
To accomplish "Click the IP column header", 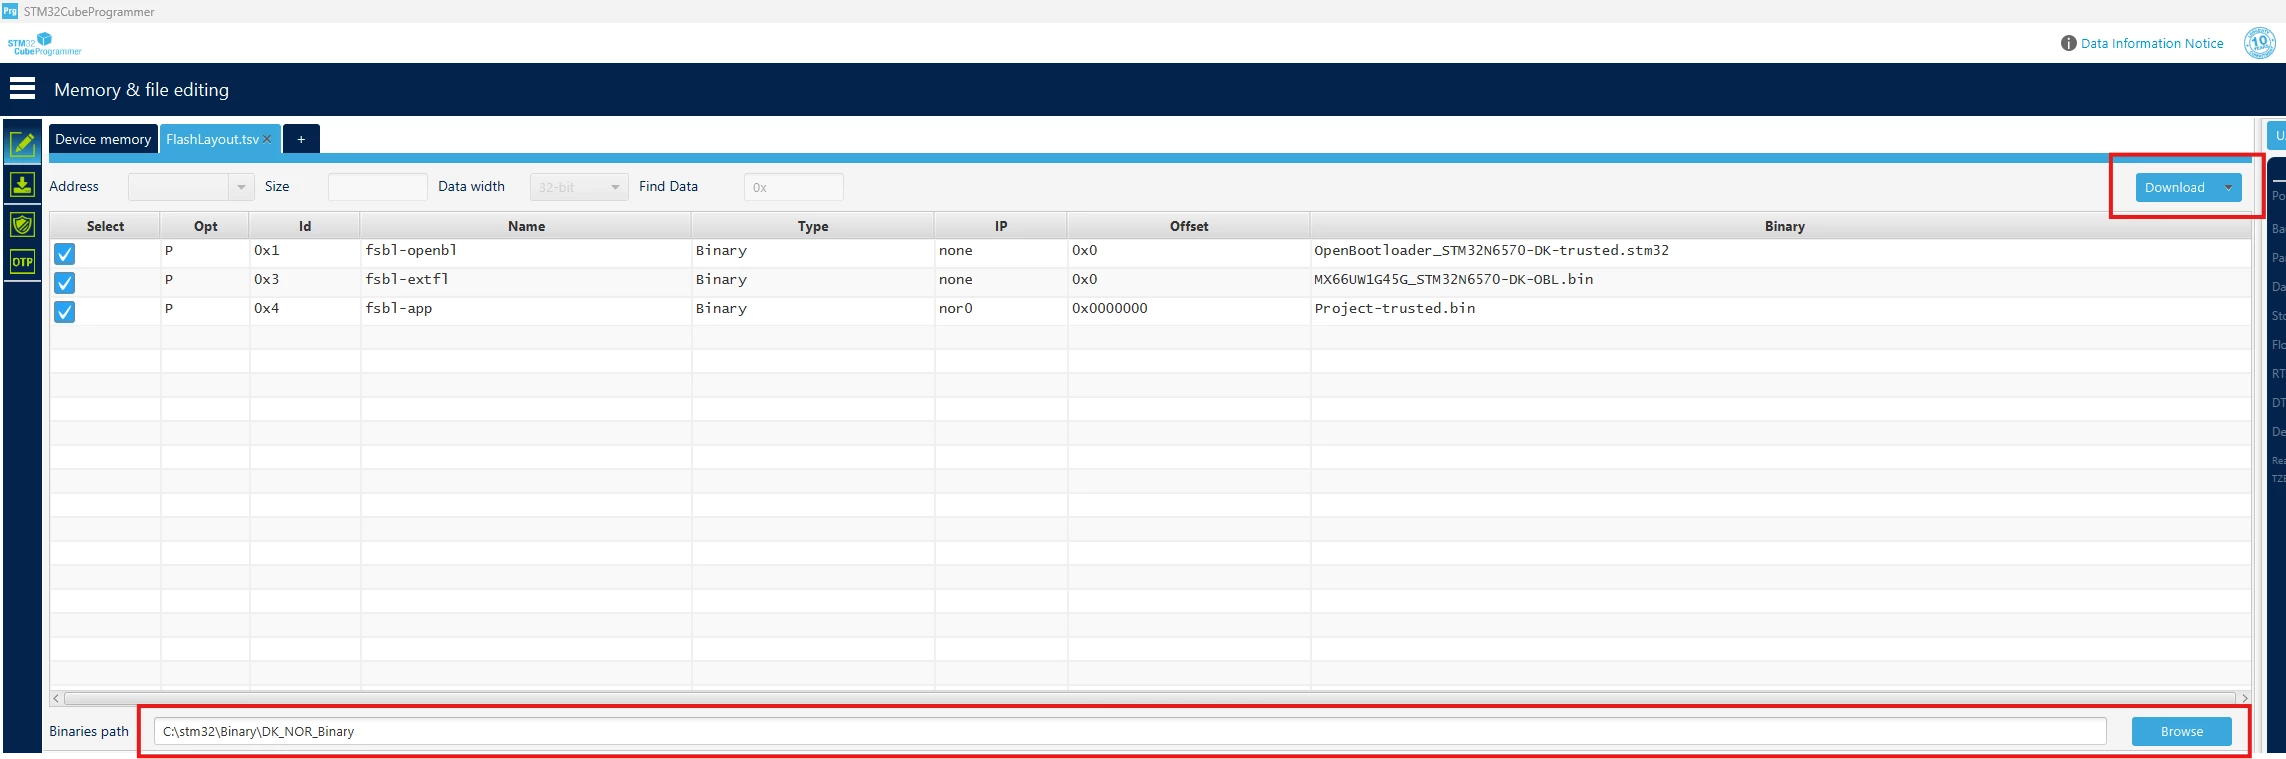I will coord(1001,226).
